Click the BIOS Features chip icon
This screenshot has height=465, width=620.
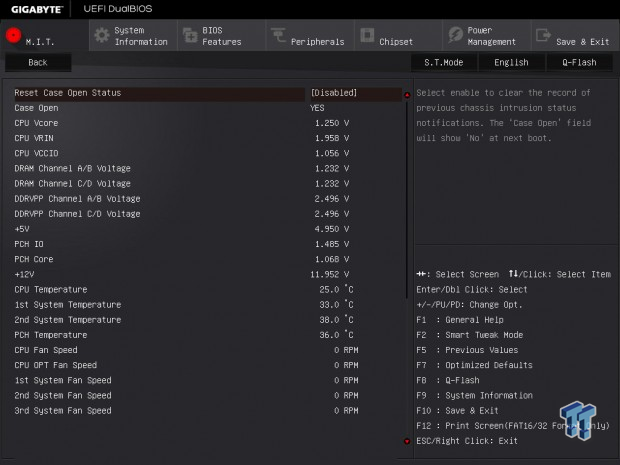(x=190, y=35)
